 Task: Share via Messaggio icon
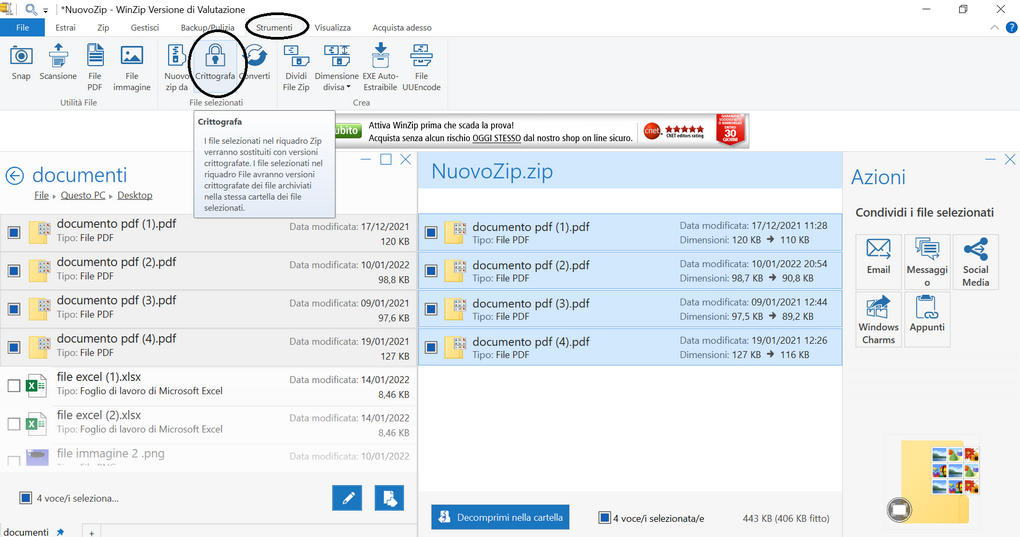pyautogui.click(x=927, y=261)
